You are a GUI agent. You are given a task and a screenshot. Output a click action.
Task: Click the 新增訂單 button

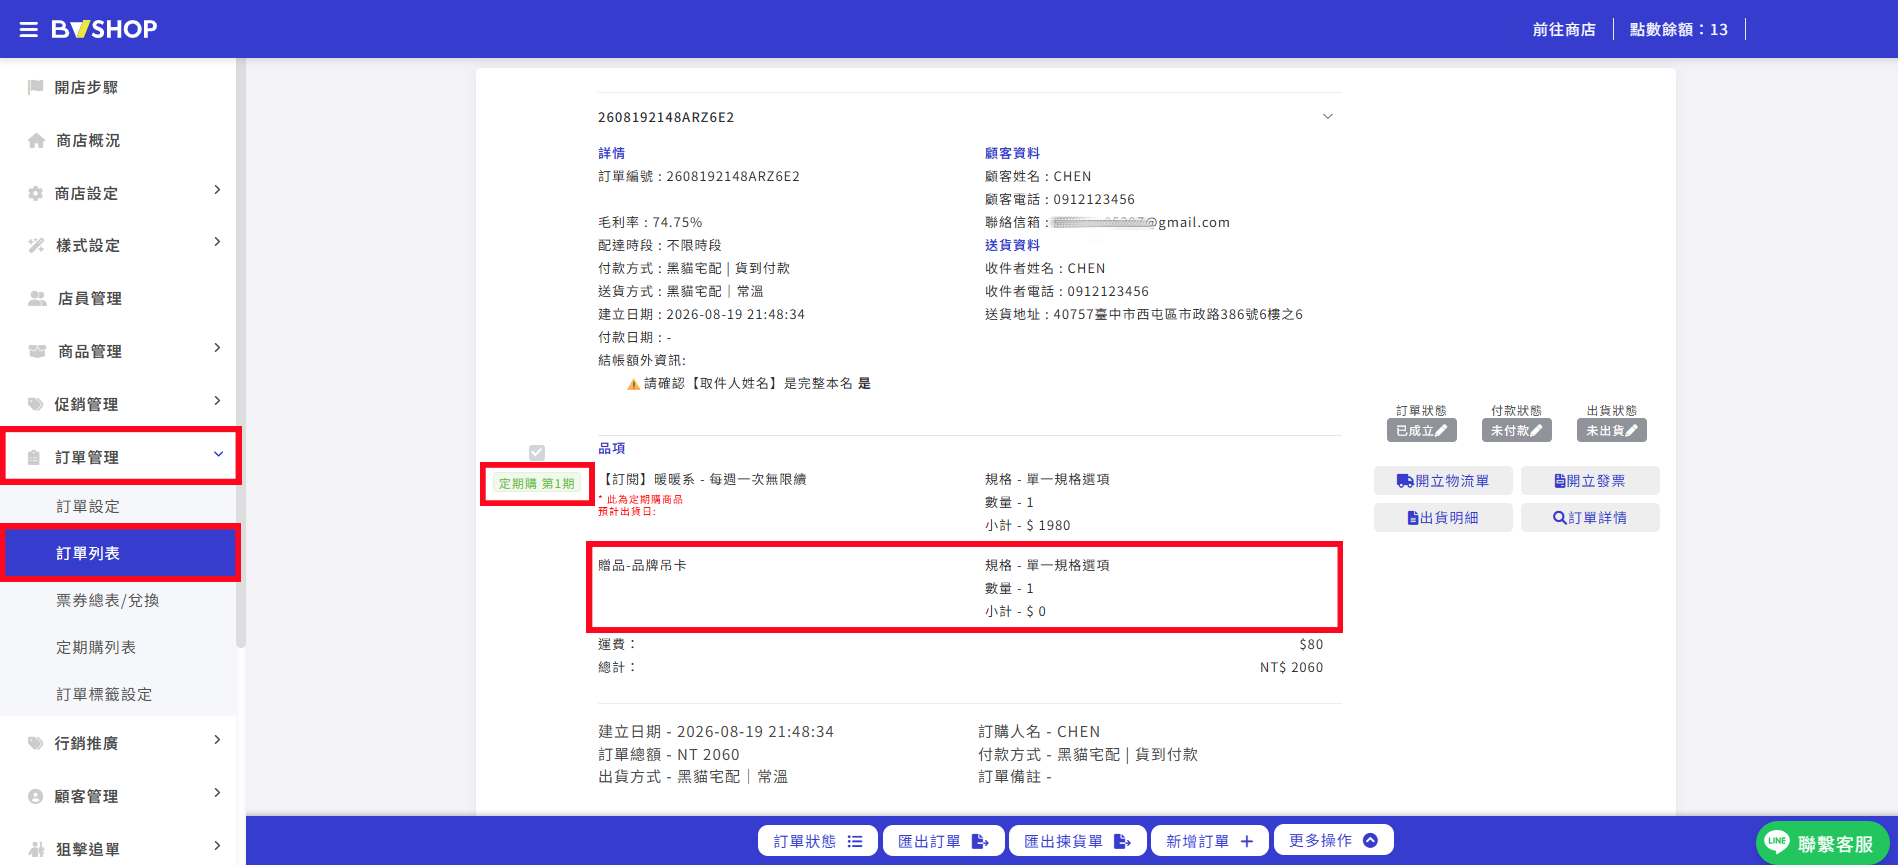click(1210, 841)
